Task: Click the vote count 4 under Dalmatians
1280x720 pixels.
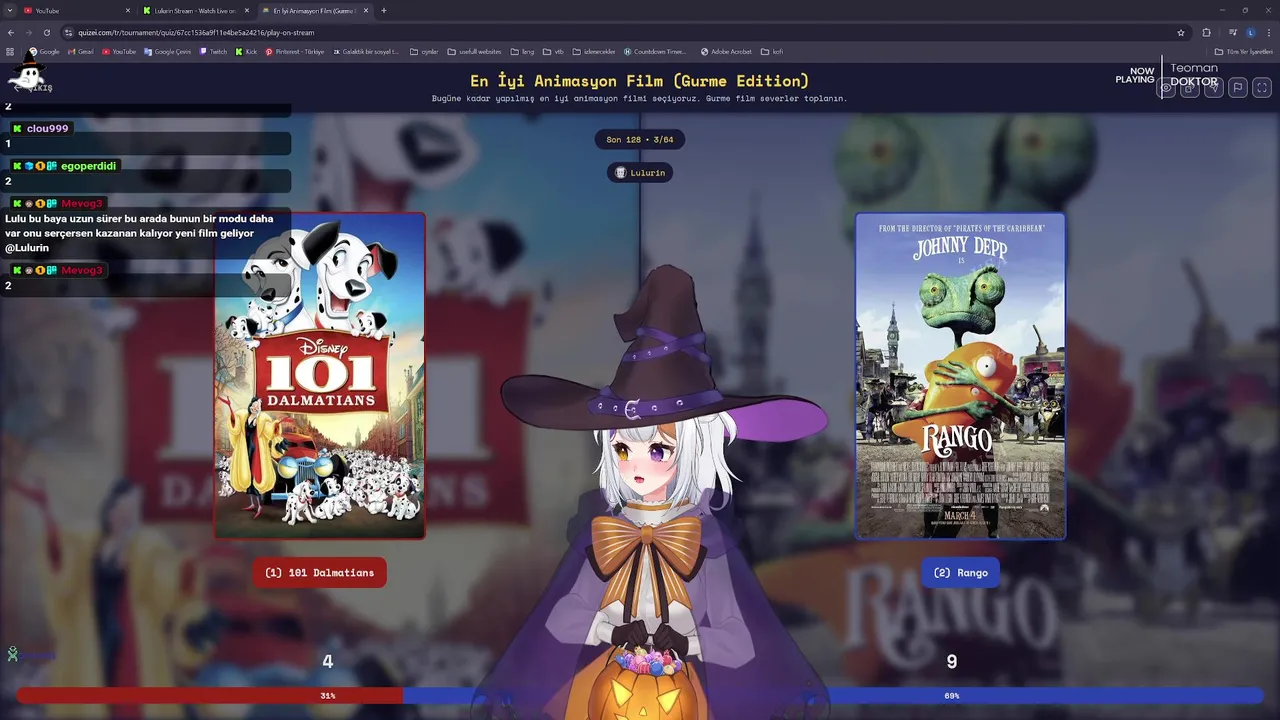Action: (327, 661)
